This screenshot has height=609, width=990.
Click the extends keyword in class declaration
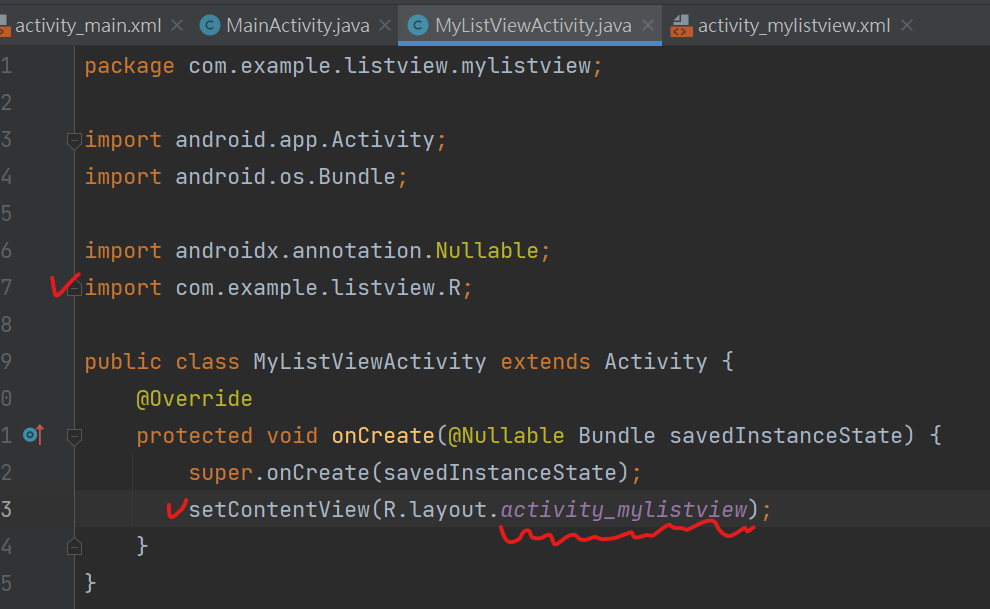coord(546,362)
